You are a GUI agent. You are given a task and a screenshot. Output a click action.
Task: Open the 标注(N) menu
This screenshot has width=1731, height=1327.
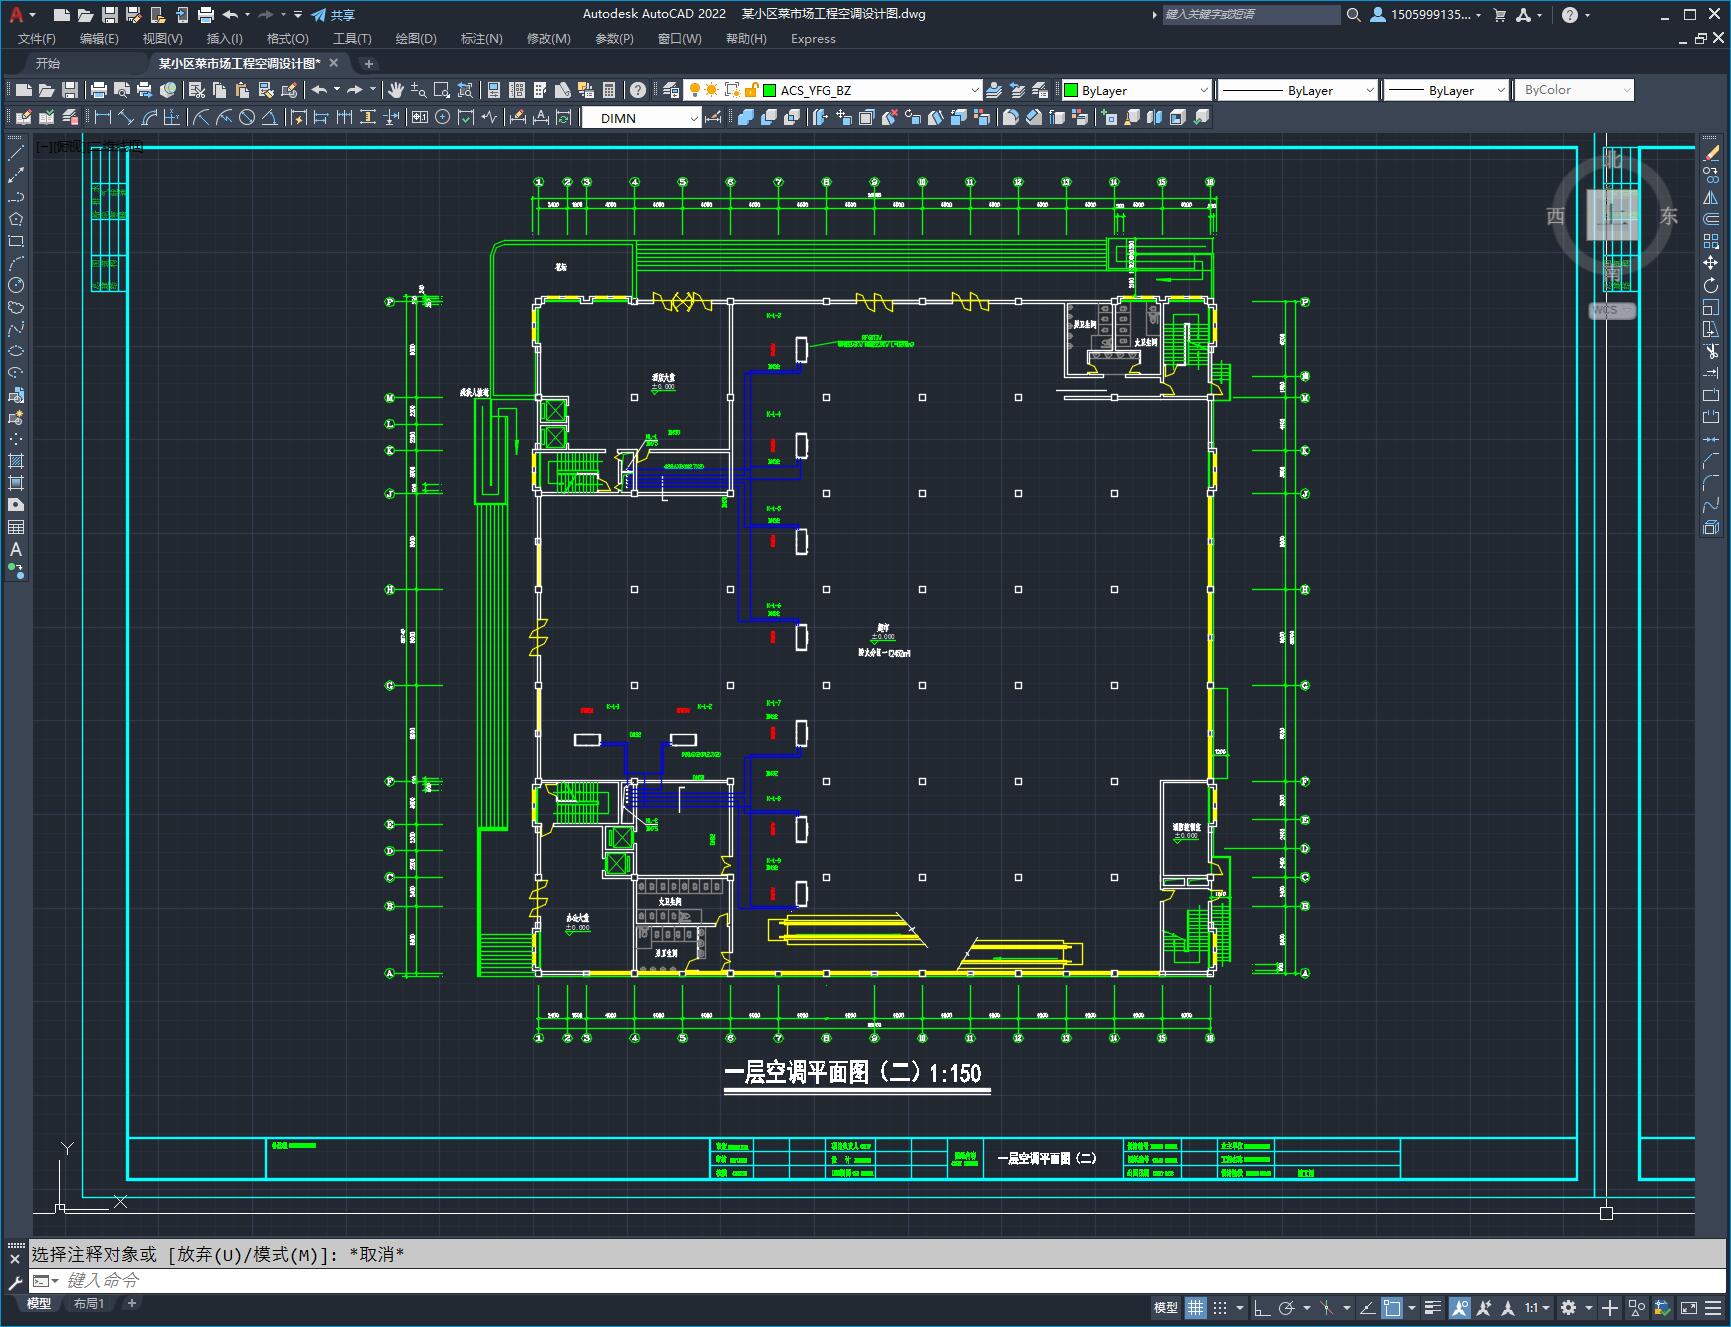coord(481,39)
